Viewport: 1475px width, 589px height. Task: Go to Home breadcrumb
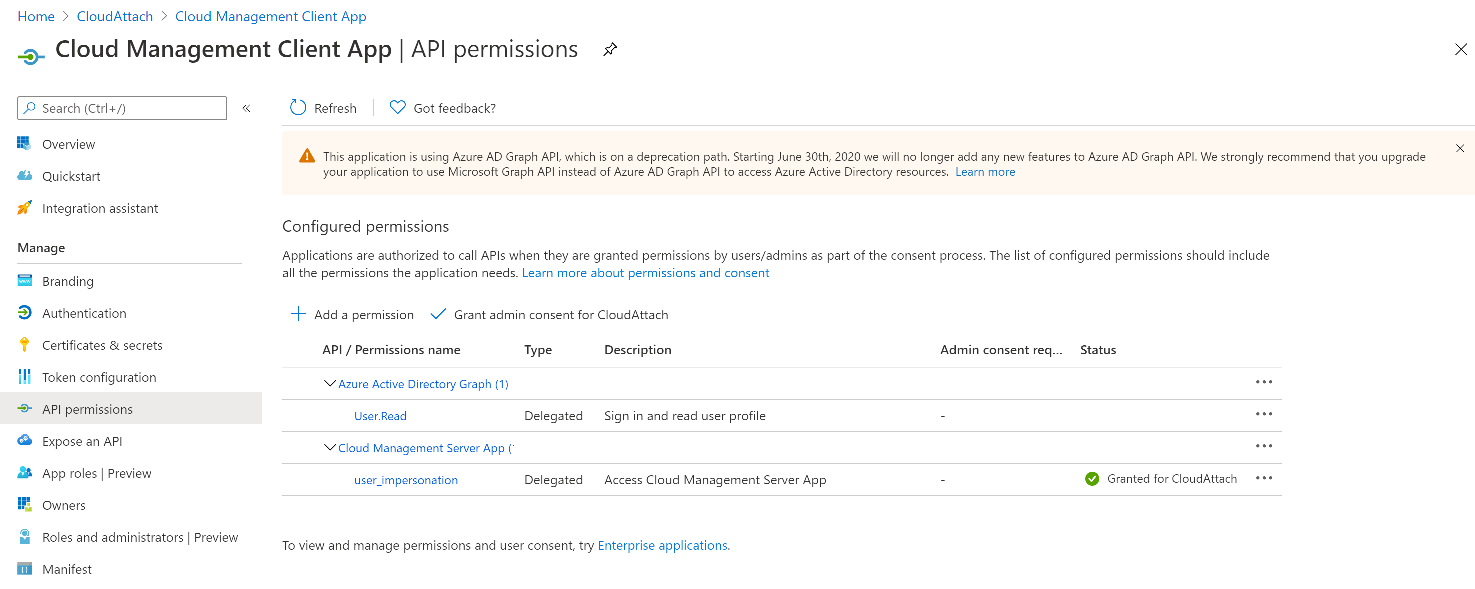click(x=36, y=16)
